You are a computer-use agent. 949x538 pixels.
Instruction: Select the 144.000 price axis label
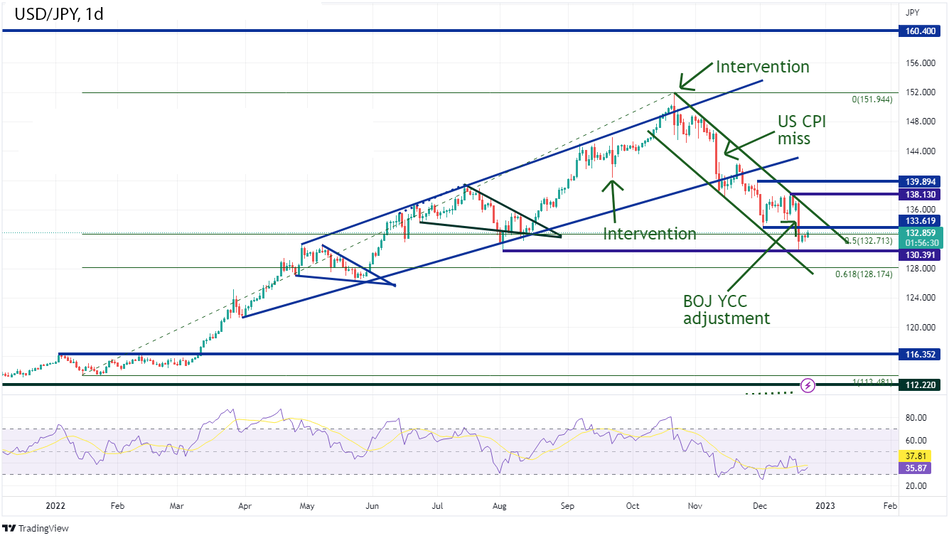(x=920, y=151)
